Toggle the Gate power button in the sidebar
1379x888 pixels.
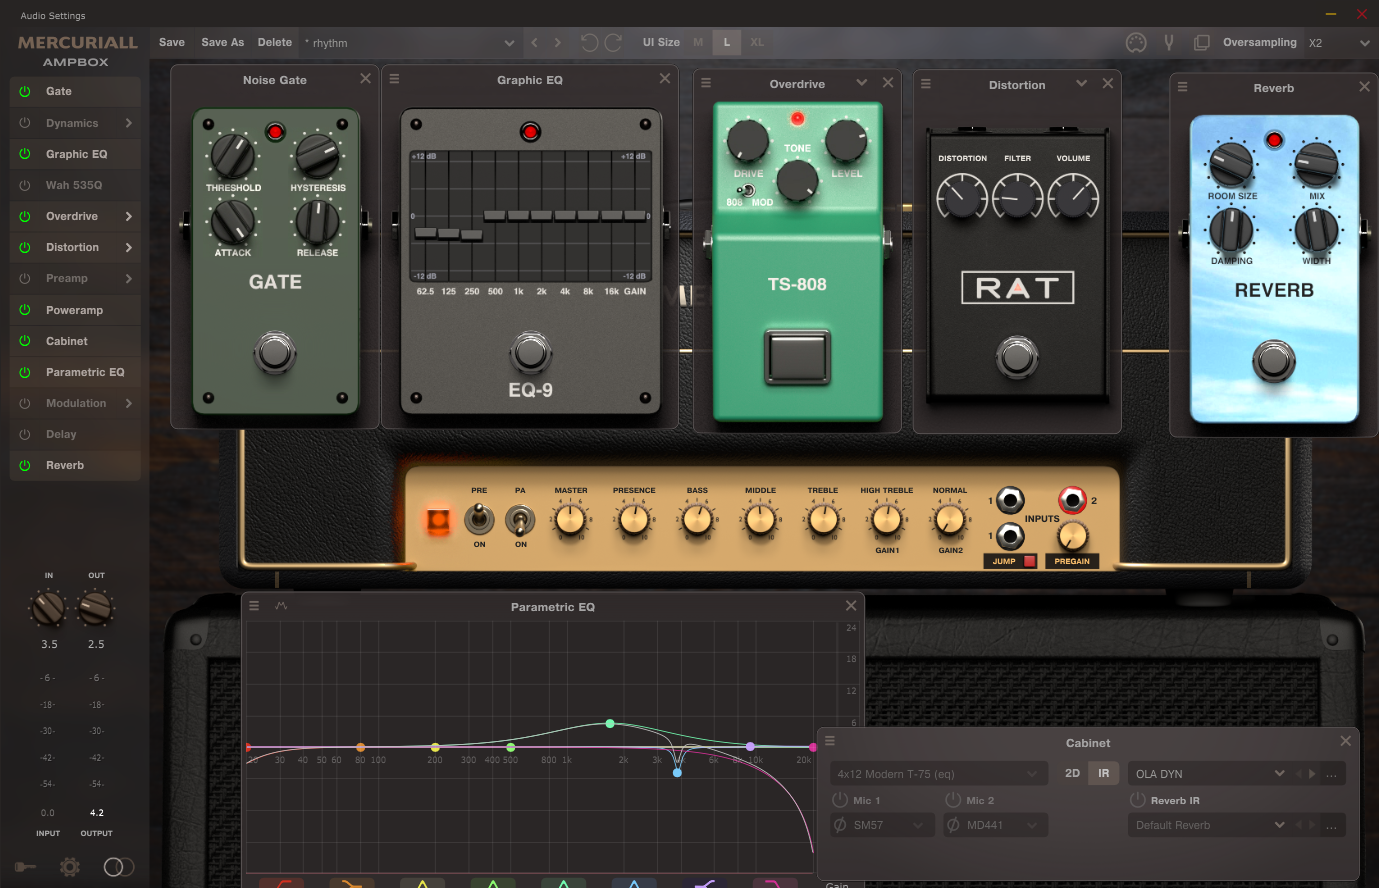point(25,91)
